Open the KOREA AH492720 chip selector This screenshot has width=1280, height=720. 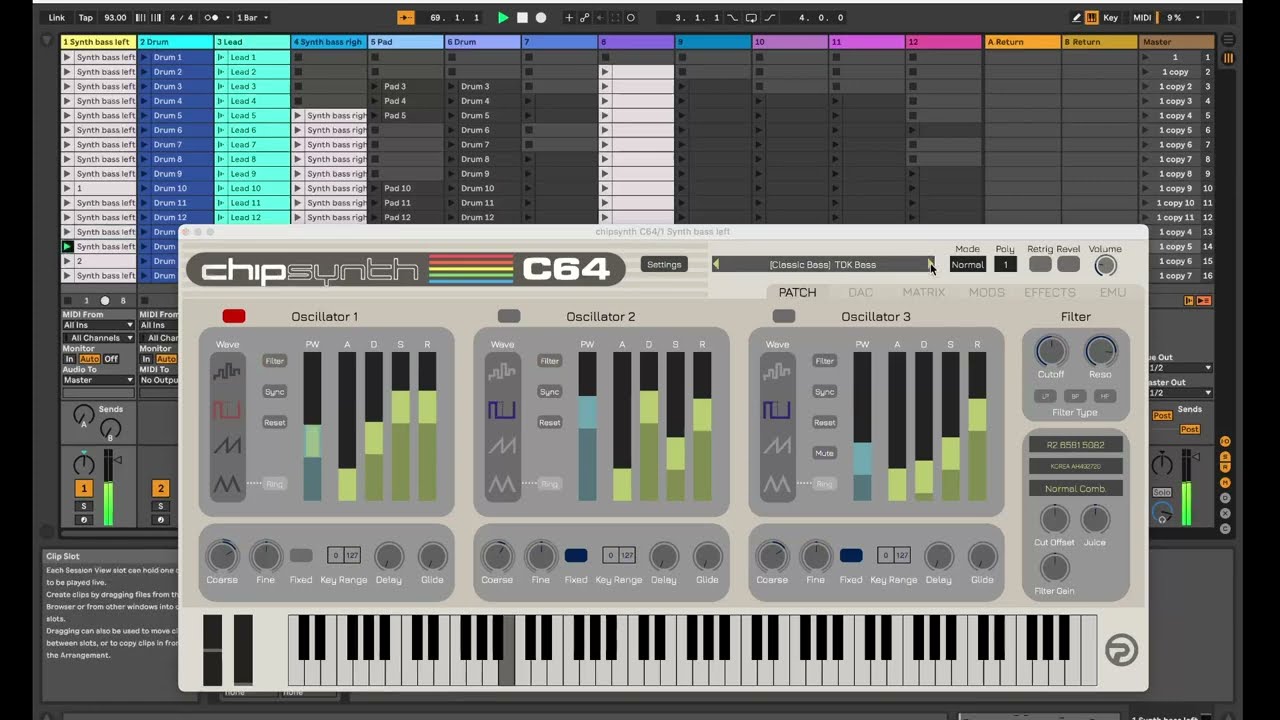click(1076, 466)
